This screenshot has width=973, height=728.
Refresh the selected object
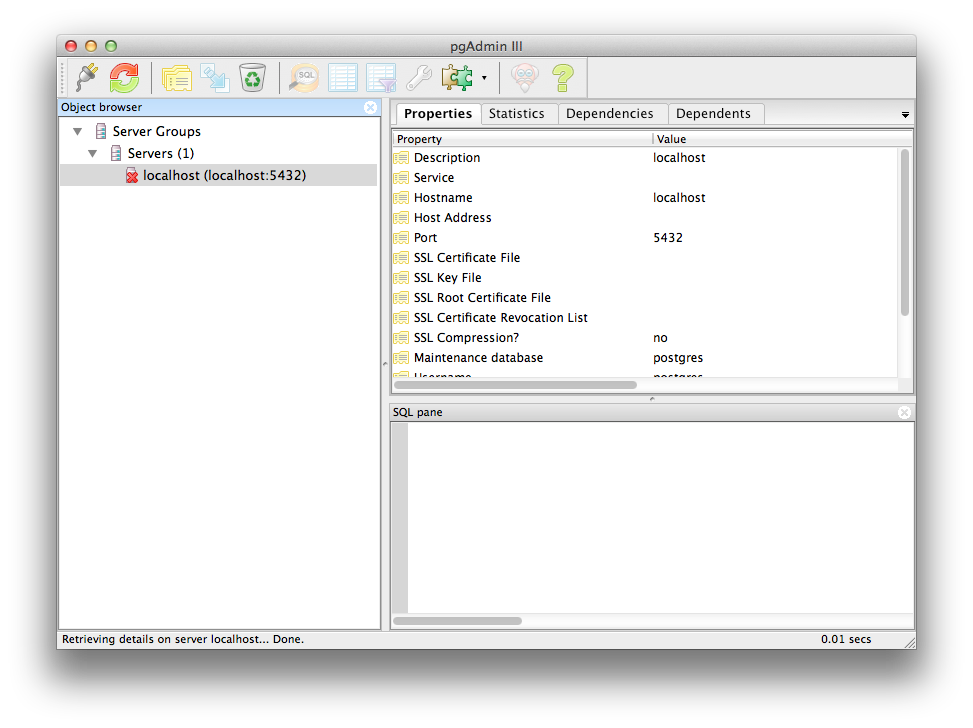[124, 77]
